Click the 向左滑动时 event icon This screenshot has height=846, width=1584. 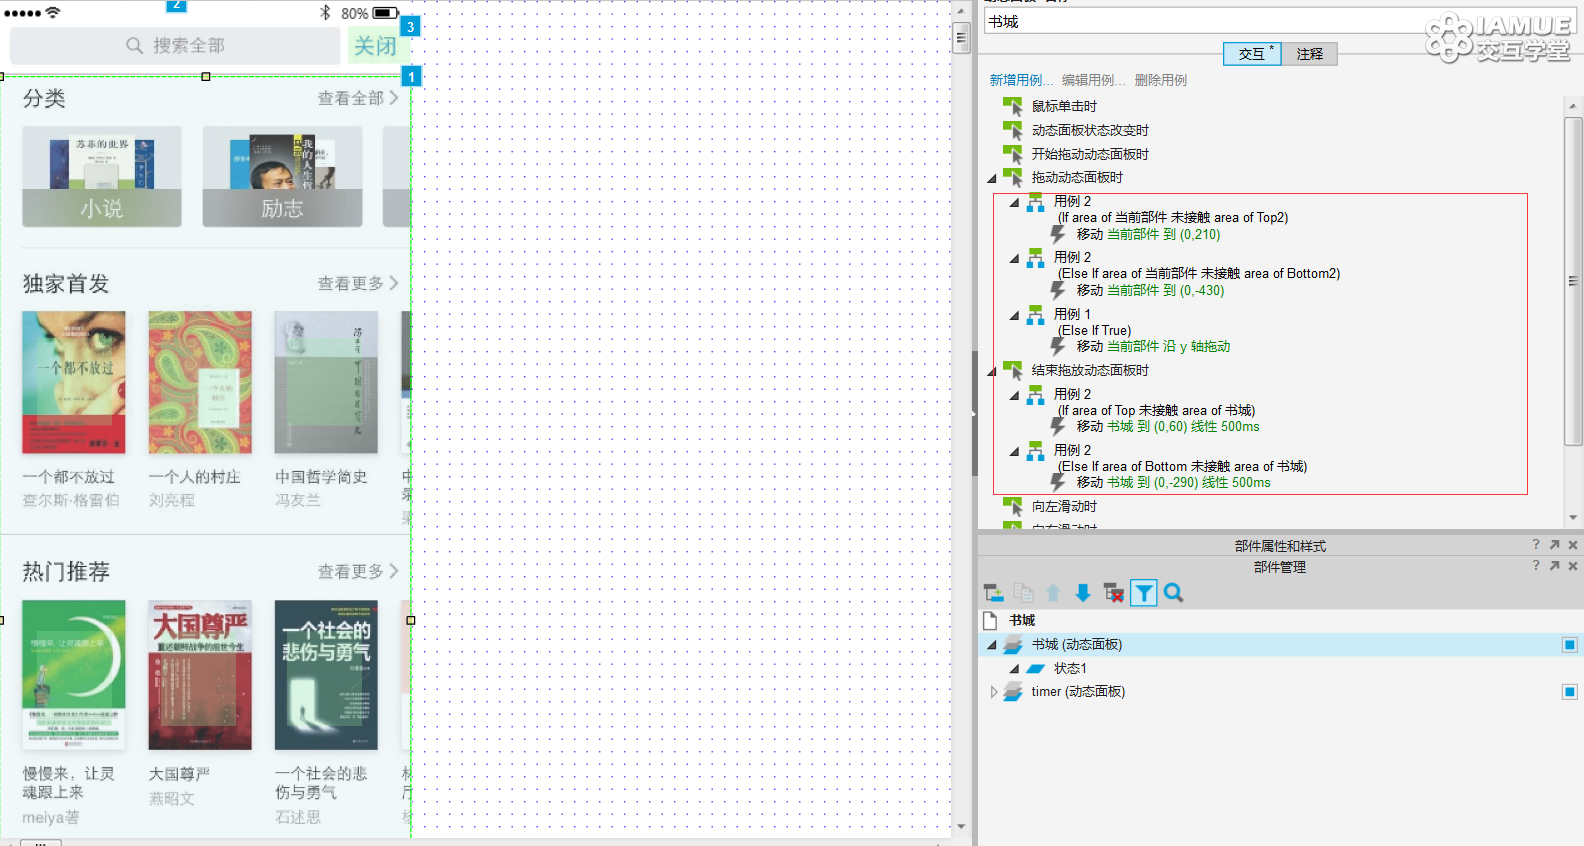[1013, 507]
